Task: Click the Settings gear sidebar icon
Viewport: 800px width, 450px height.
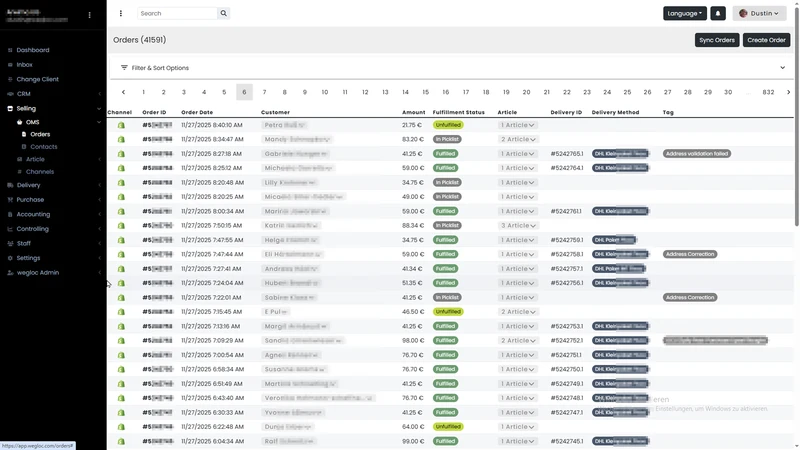Action: [10, 258]
